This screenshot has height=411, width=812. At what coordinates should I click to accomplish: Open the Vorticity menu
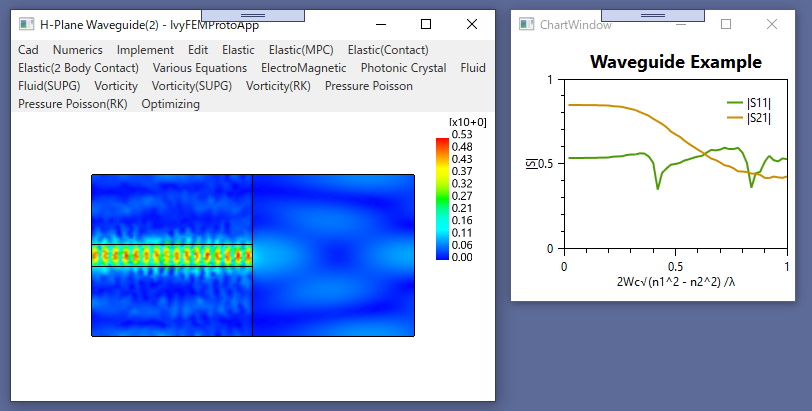tap(116, 86)
